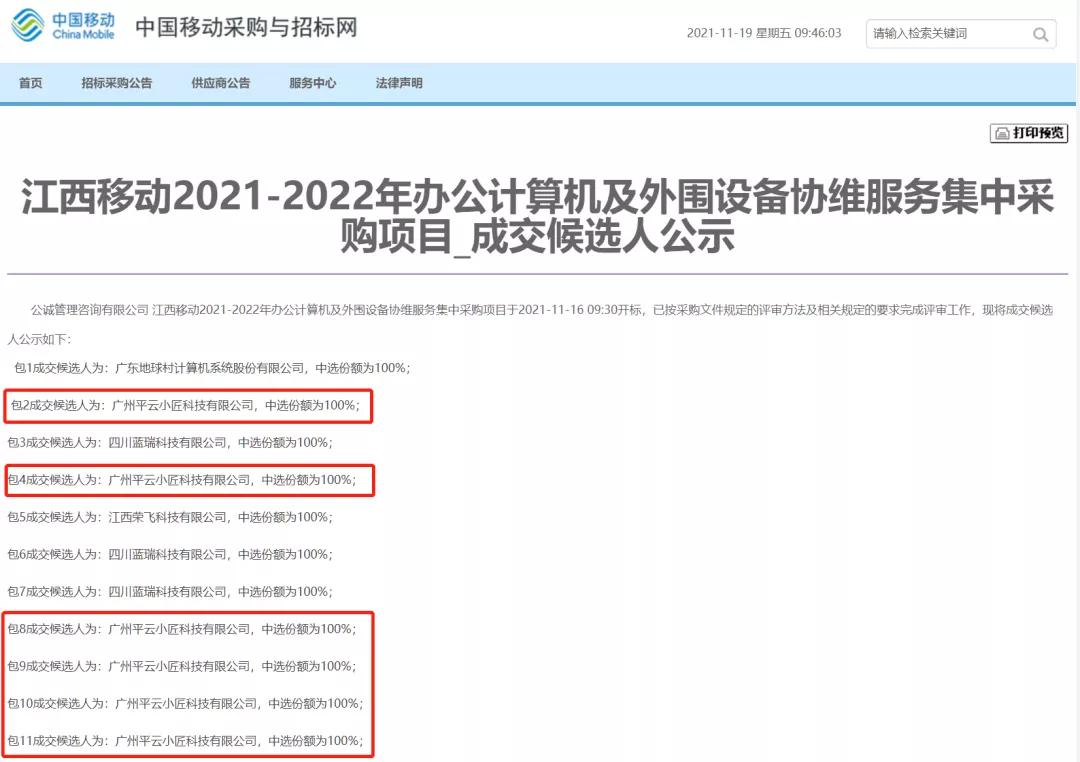The width and height of the screenshot is (1080, 762).
Task: Click the intro paragraph starting 公诚管理咨询有限公司
Action: [541, 310]
